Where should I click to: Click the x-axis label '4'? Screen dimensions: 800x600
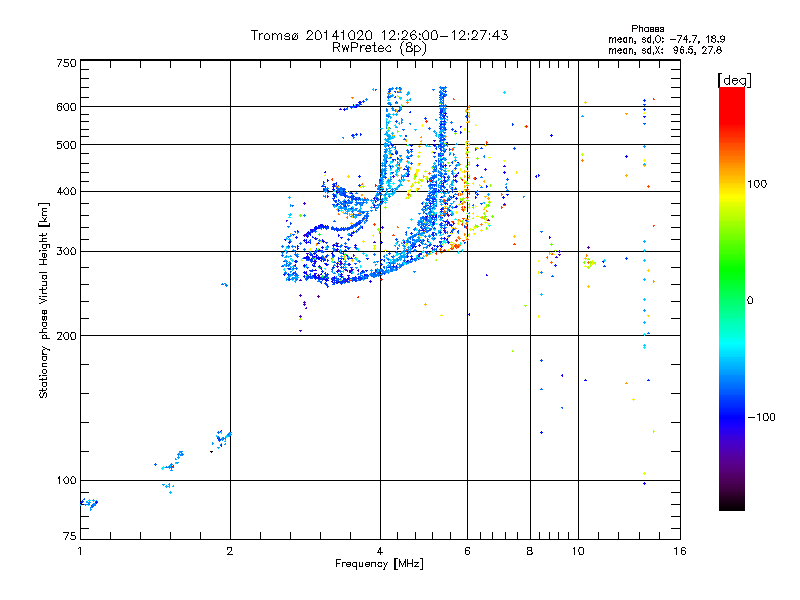pyautogui.click(x=380, y=551)
